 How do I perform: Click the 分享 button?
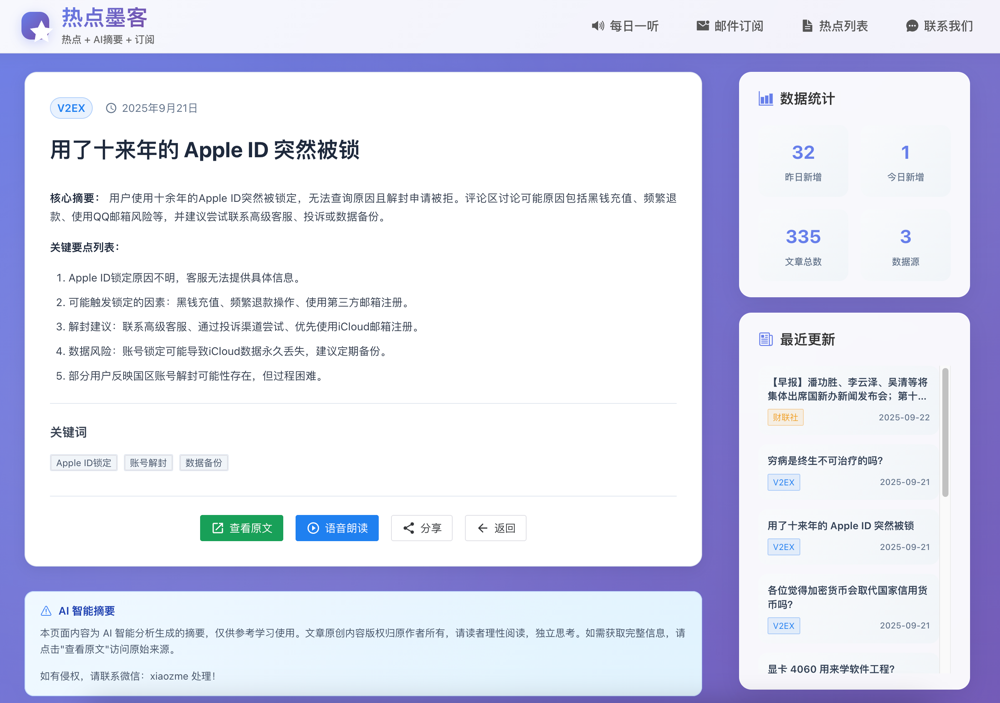(x=422, y=528)
